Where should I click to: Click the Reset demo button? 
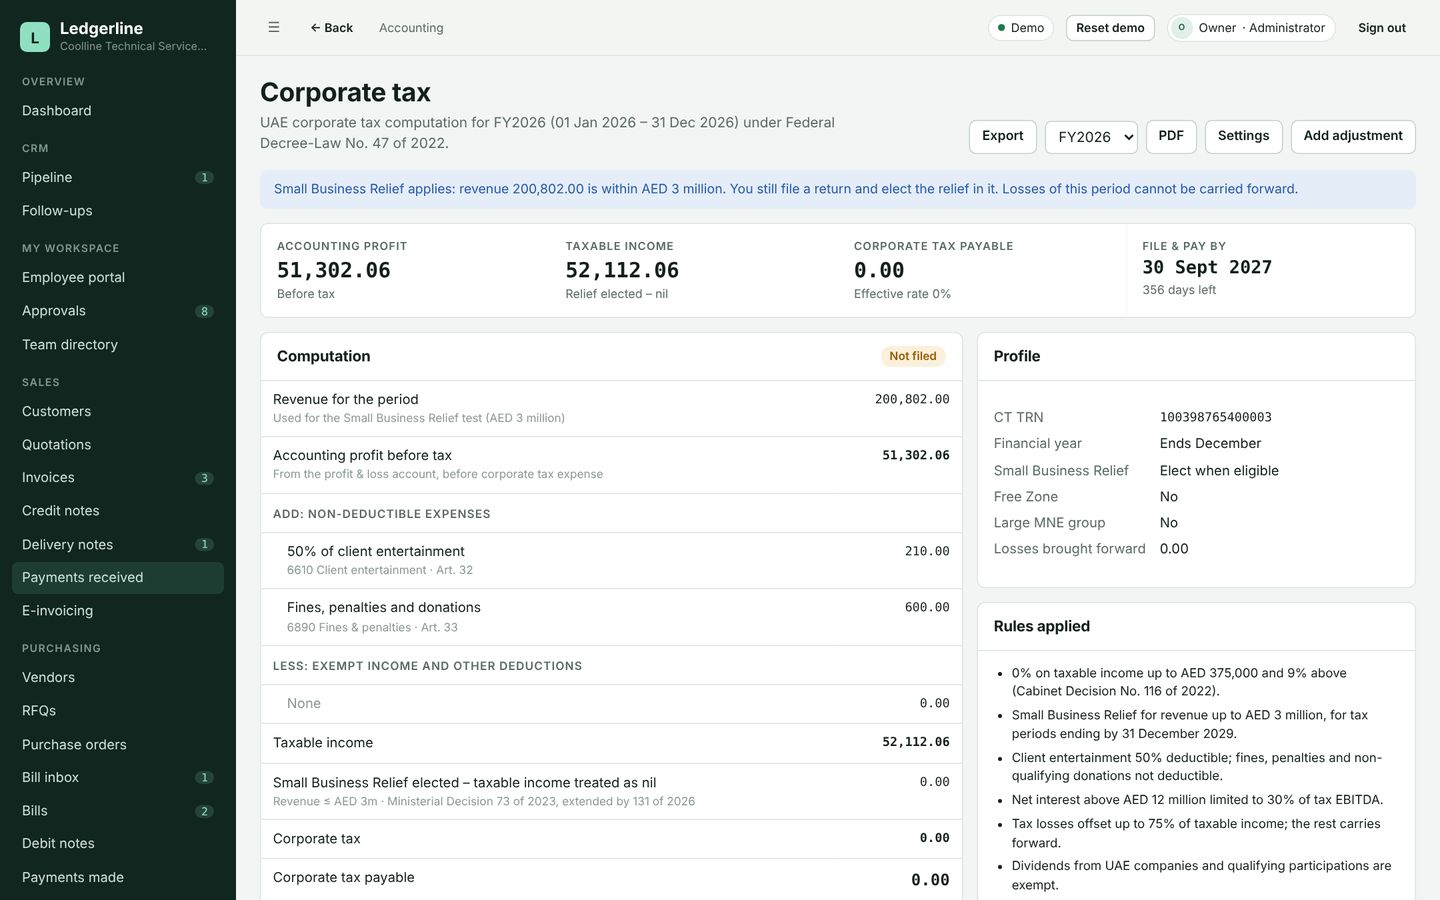pyautogui.click(x=1110, y=28)
